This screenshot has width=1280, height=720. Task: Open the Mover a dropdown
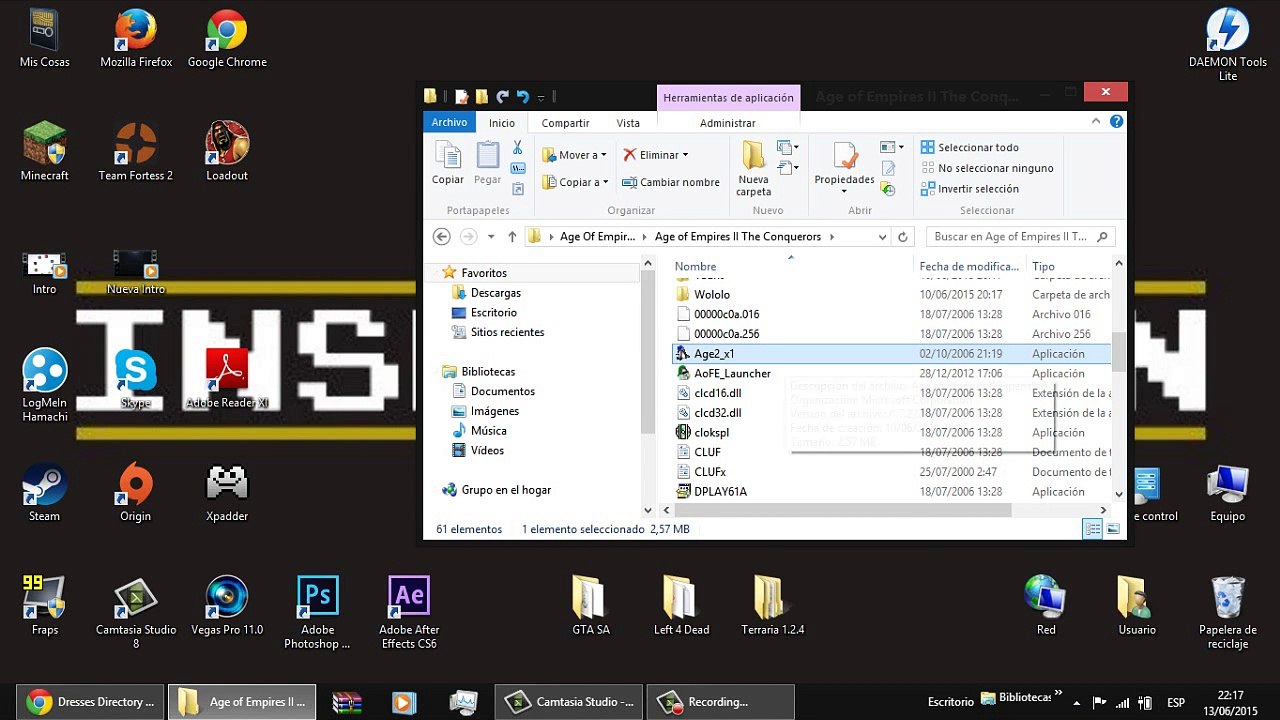pos(574,155)
